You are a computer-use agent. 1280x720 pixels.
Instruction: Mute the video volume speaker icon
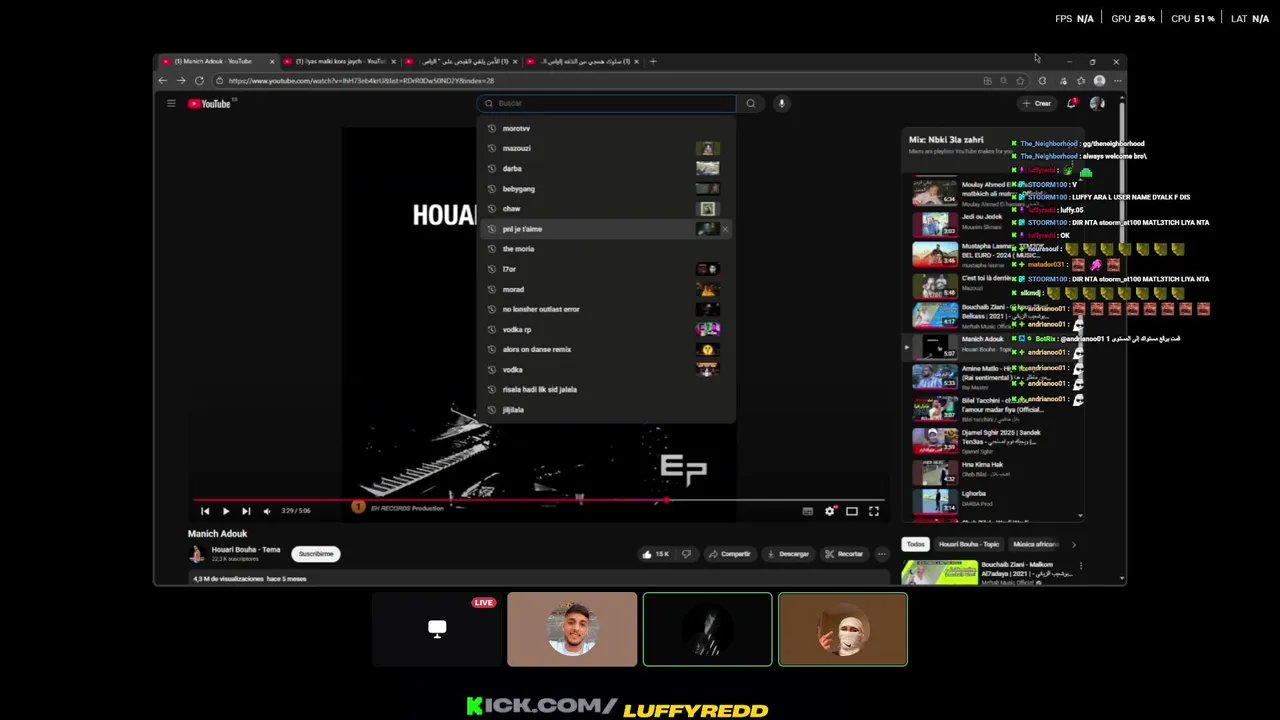click(267, 511)
